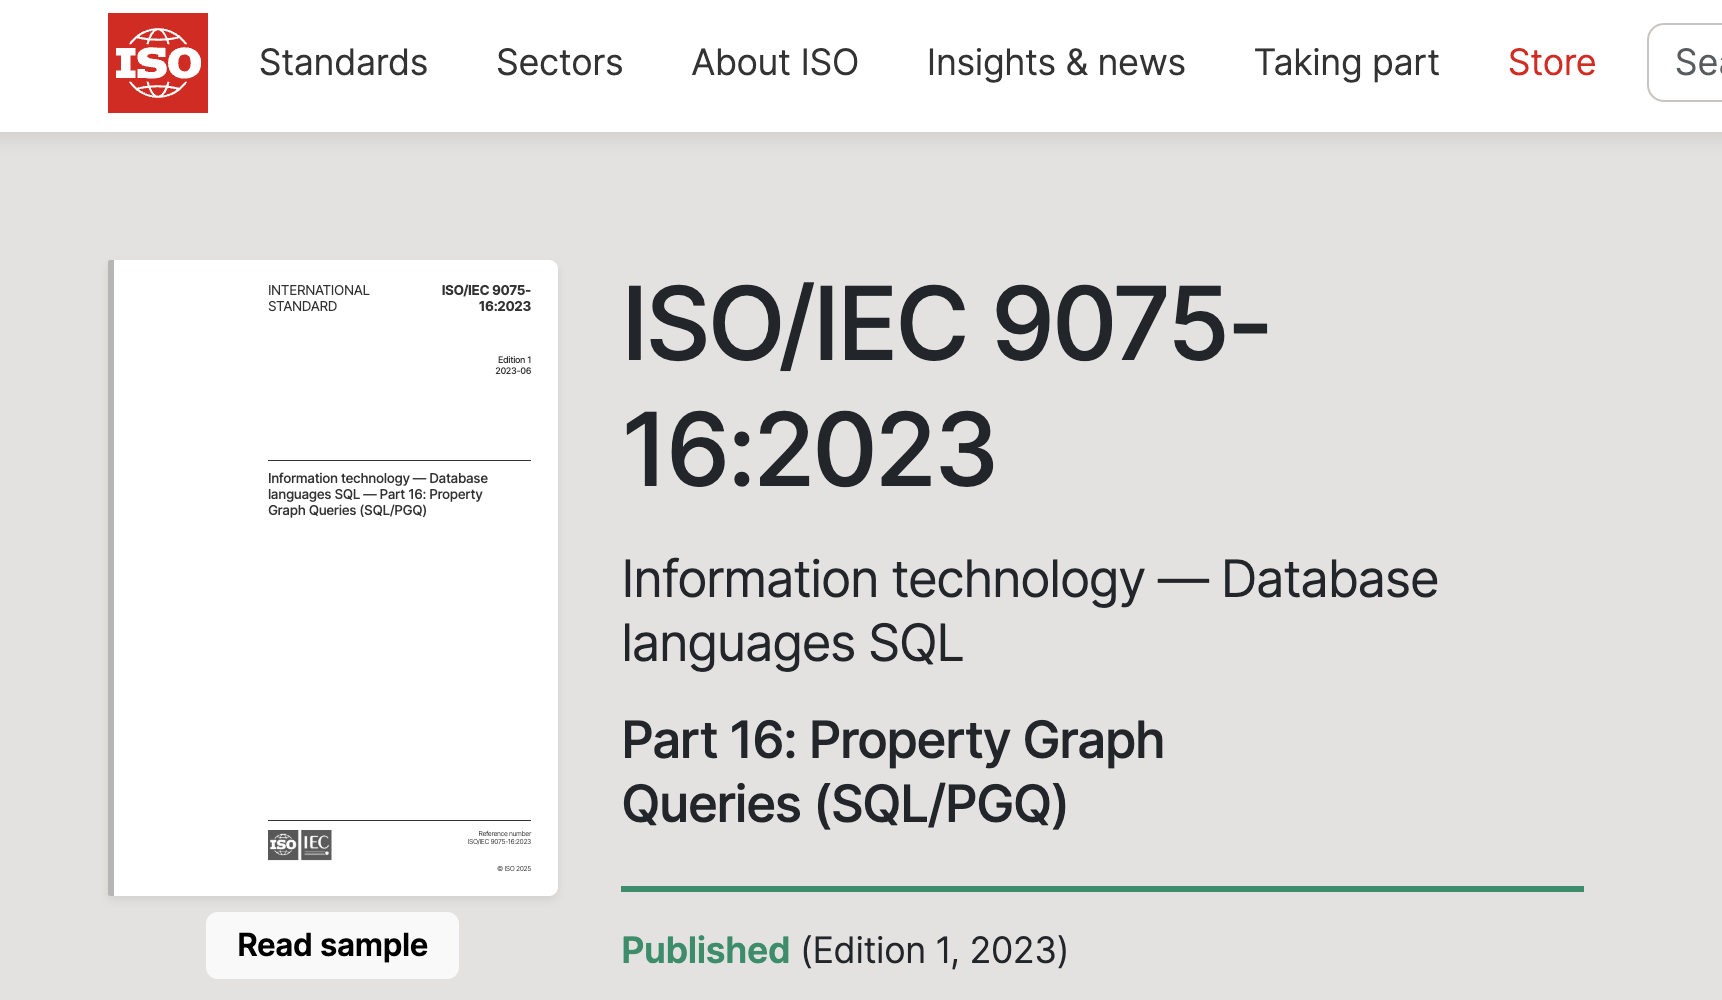The image size is (1722, 1000).
Task: Open the standard's cover page preview
Action: 334,577
